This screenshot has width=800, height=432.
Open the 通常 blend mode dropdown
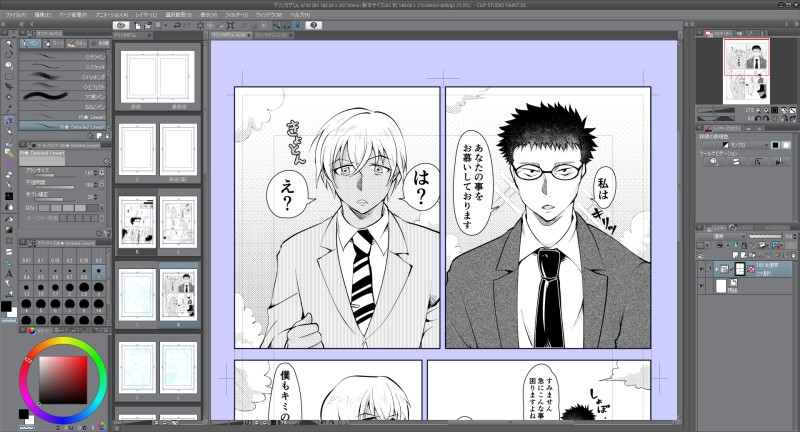point(722,237)
